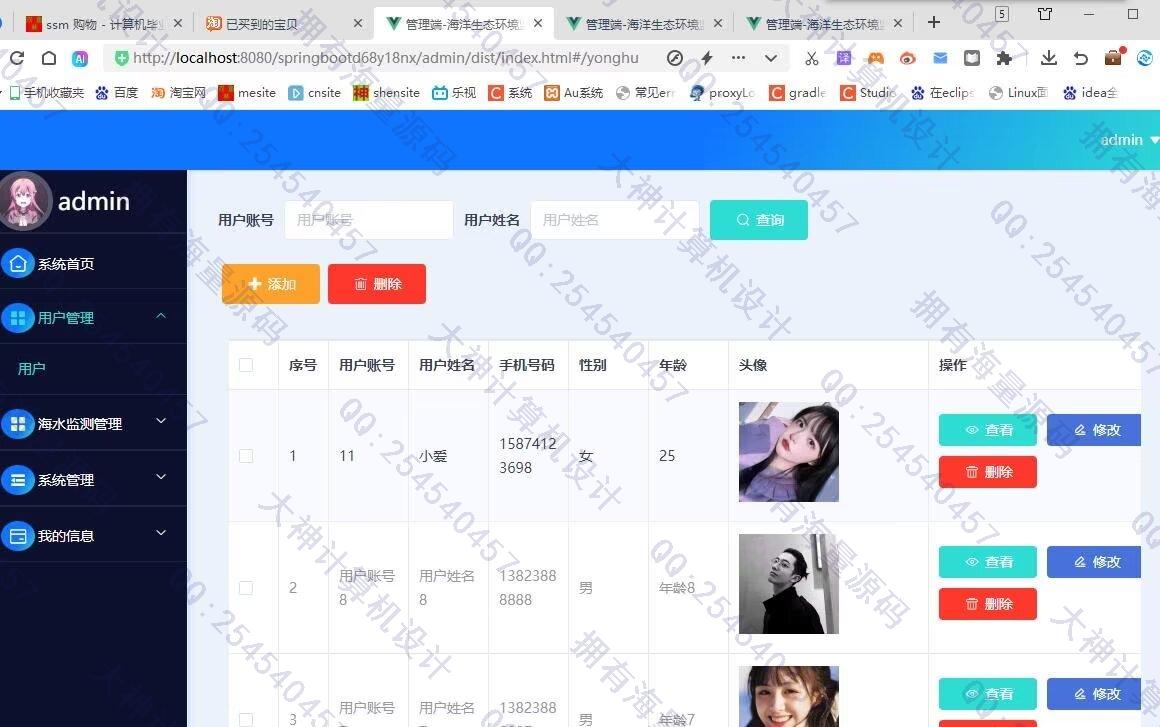Open the downloads arrow icon
The height and width of the screenshot is (727, 1160).
click(x=1048, y=58)
